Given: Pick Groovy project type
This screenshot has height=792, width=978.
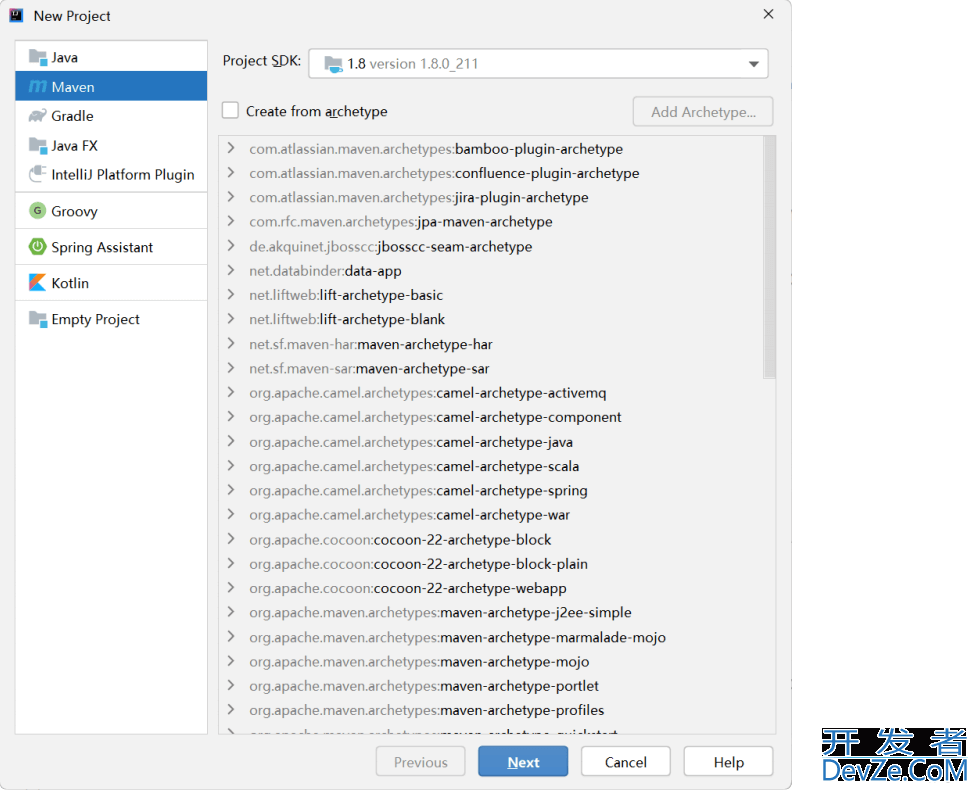Looking at the screenshot, I should [111, 211].
